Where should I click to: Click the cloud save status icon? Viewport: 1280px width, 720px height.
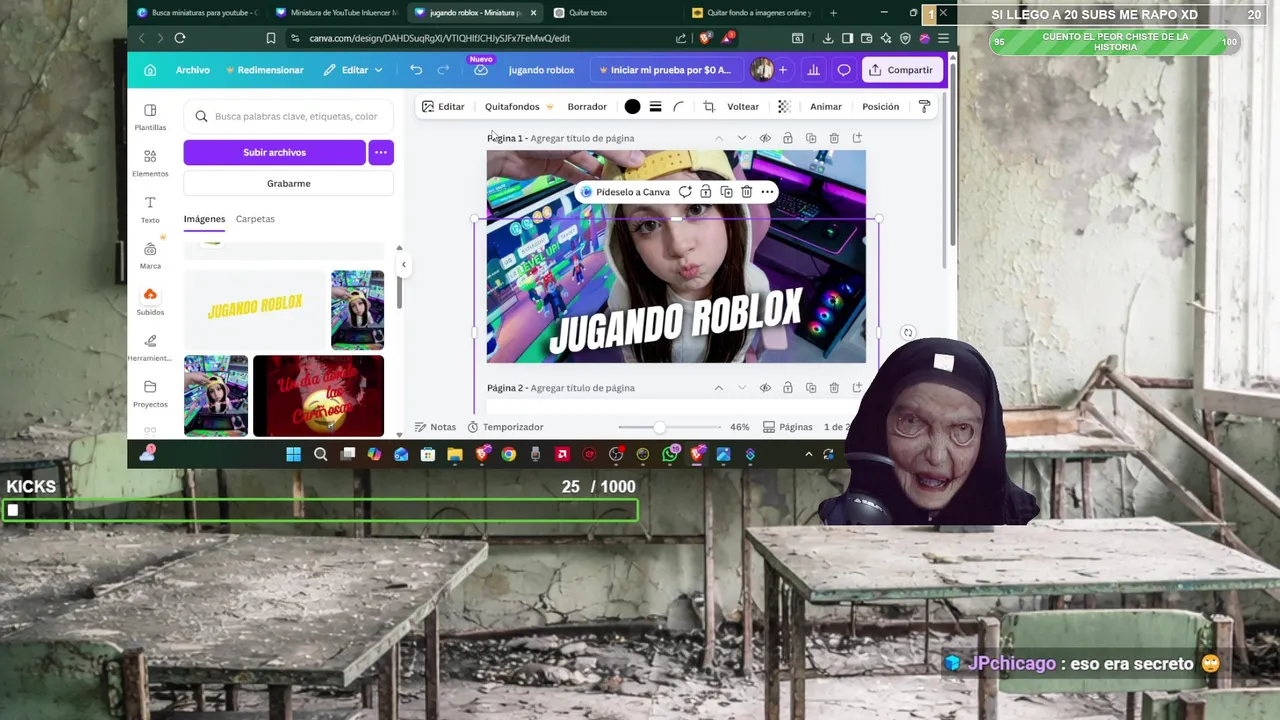[481, 70]
